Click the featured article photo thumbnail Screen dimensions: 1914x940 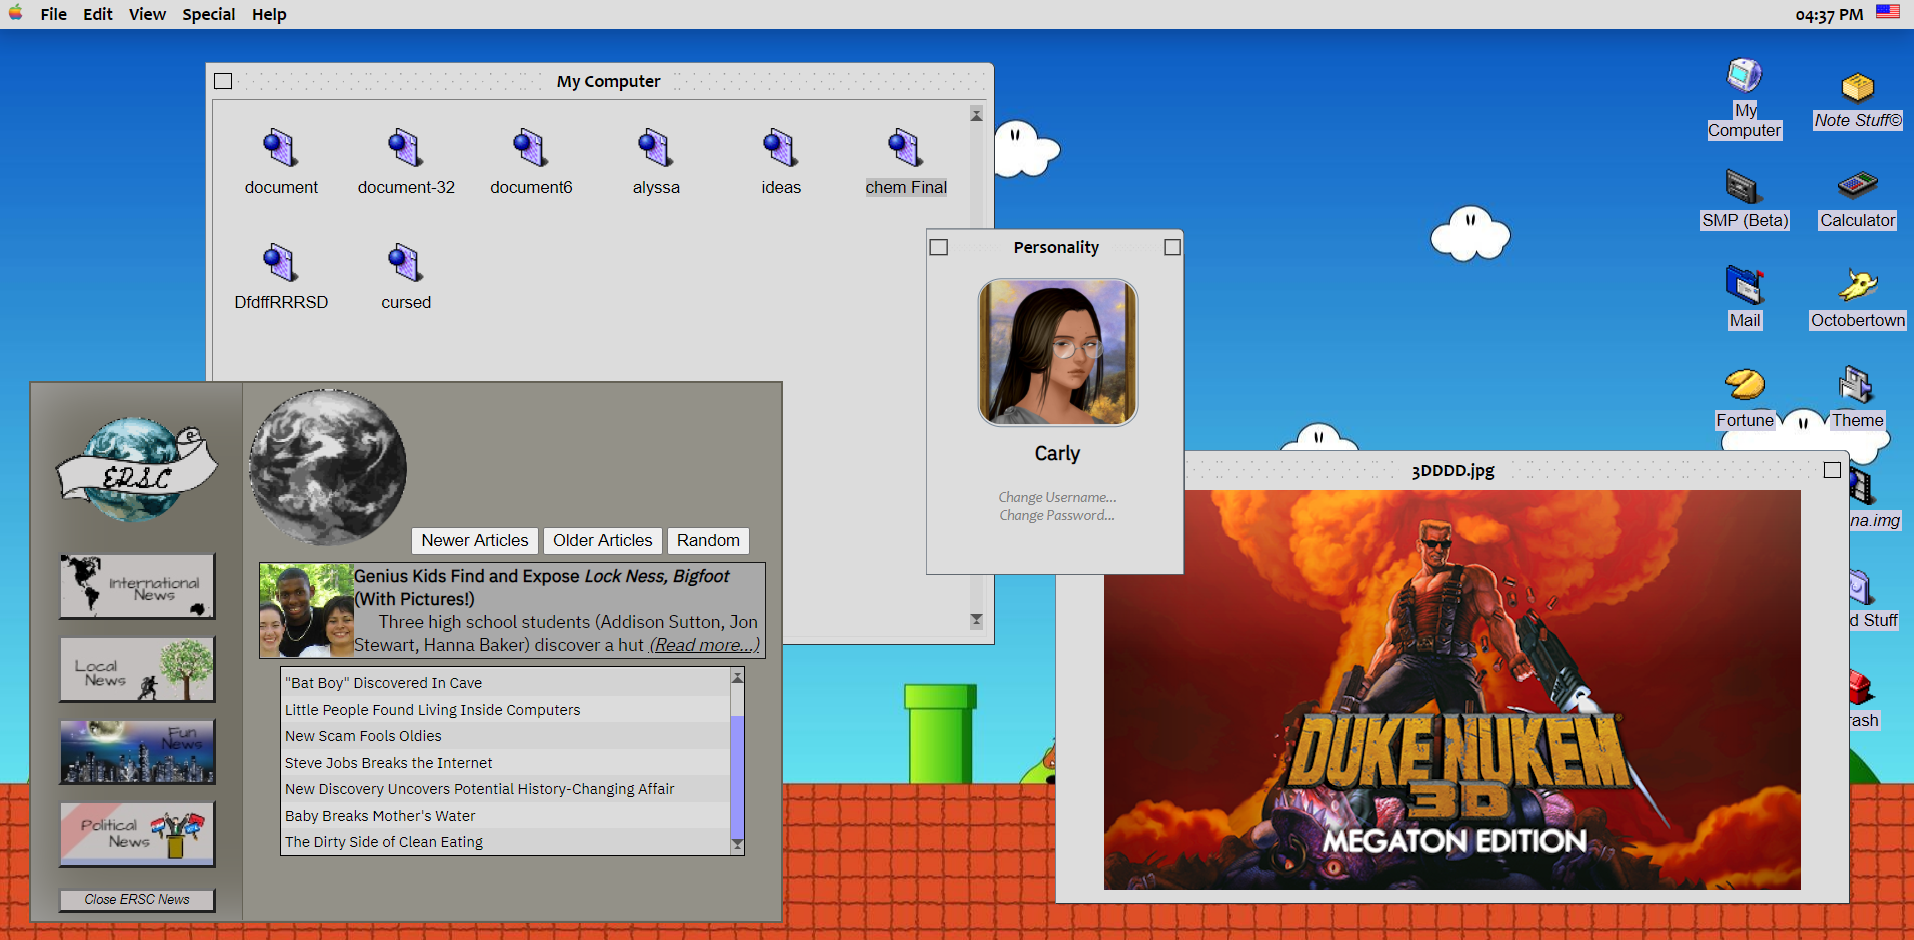pos(306,610)
